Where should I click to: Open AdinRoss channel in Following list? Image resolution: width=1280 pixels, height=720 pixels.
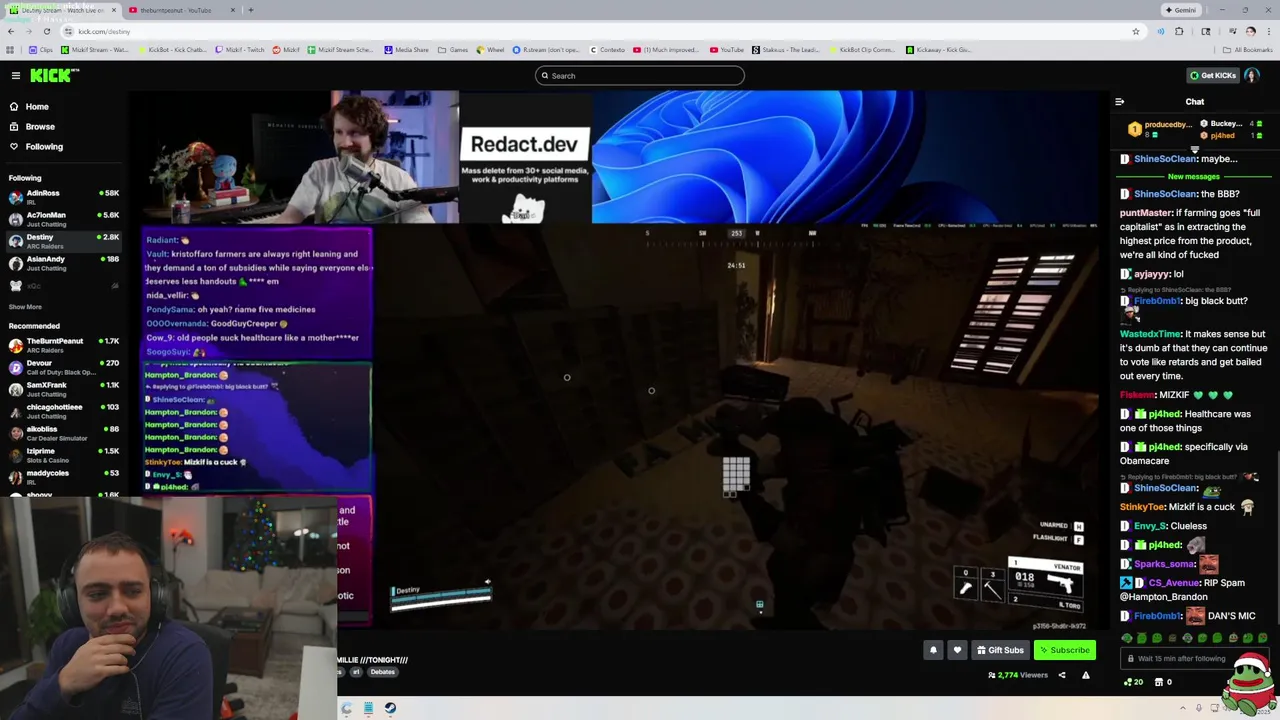(62, 197)
